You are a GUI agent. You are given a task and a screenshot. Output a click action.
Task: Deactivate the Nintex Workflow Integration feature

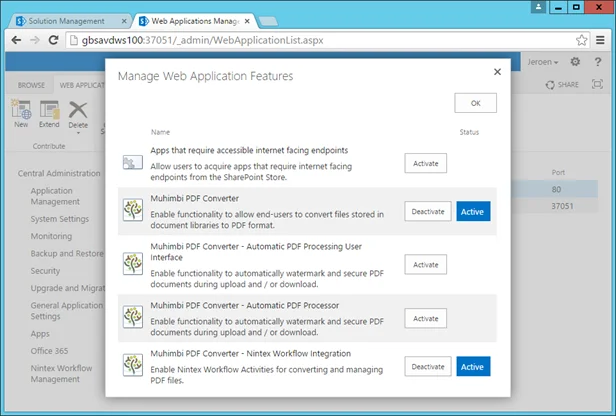pos(427,367)
